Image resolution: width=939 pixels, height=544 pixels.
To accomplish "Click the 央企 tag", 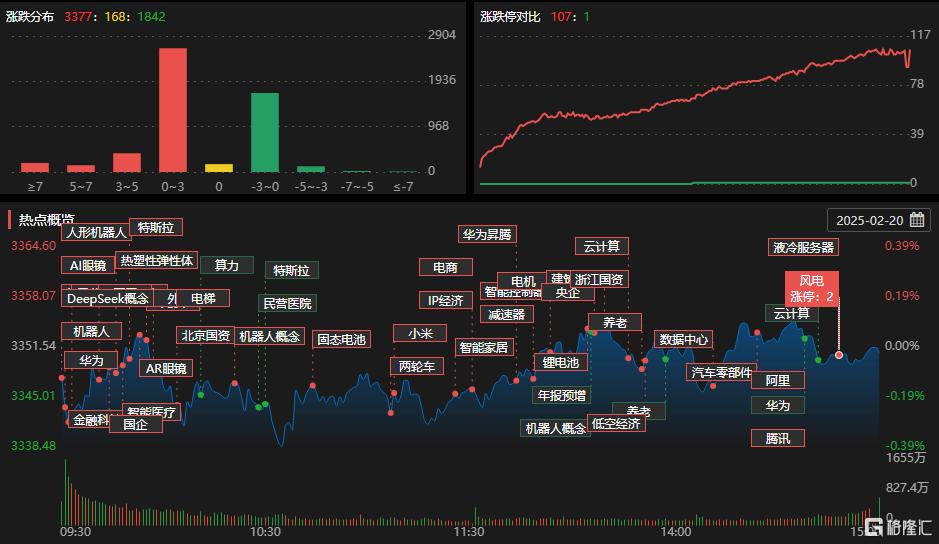I will (567, 292).
